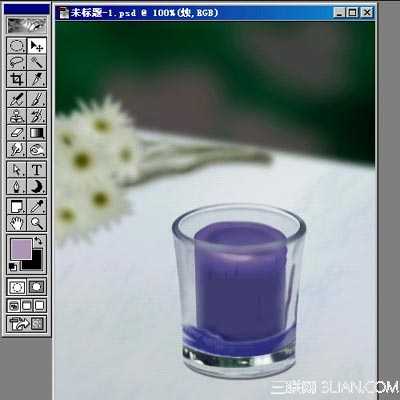Select the Elliptical Marquee tool
400x400 pixels.
pos(17,45)
